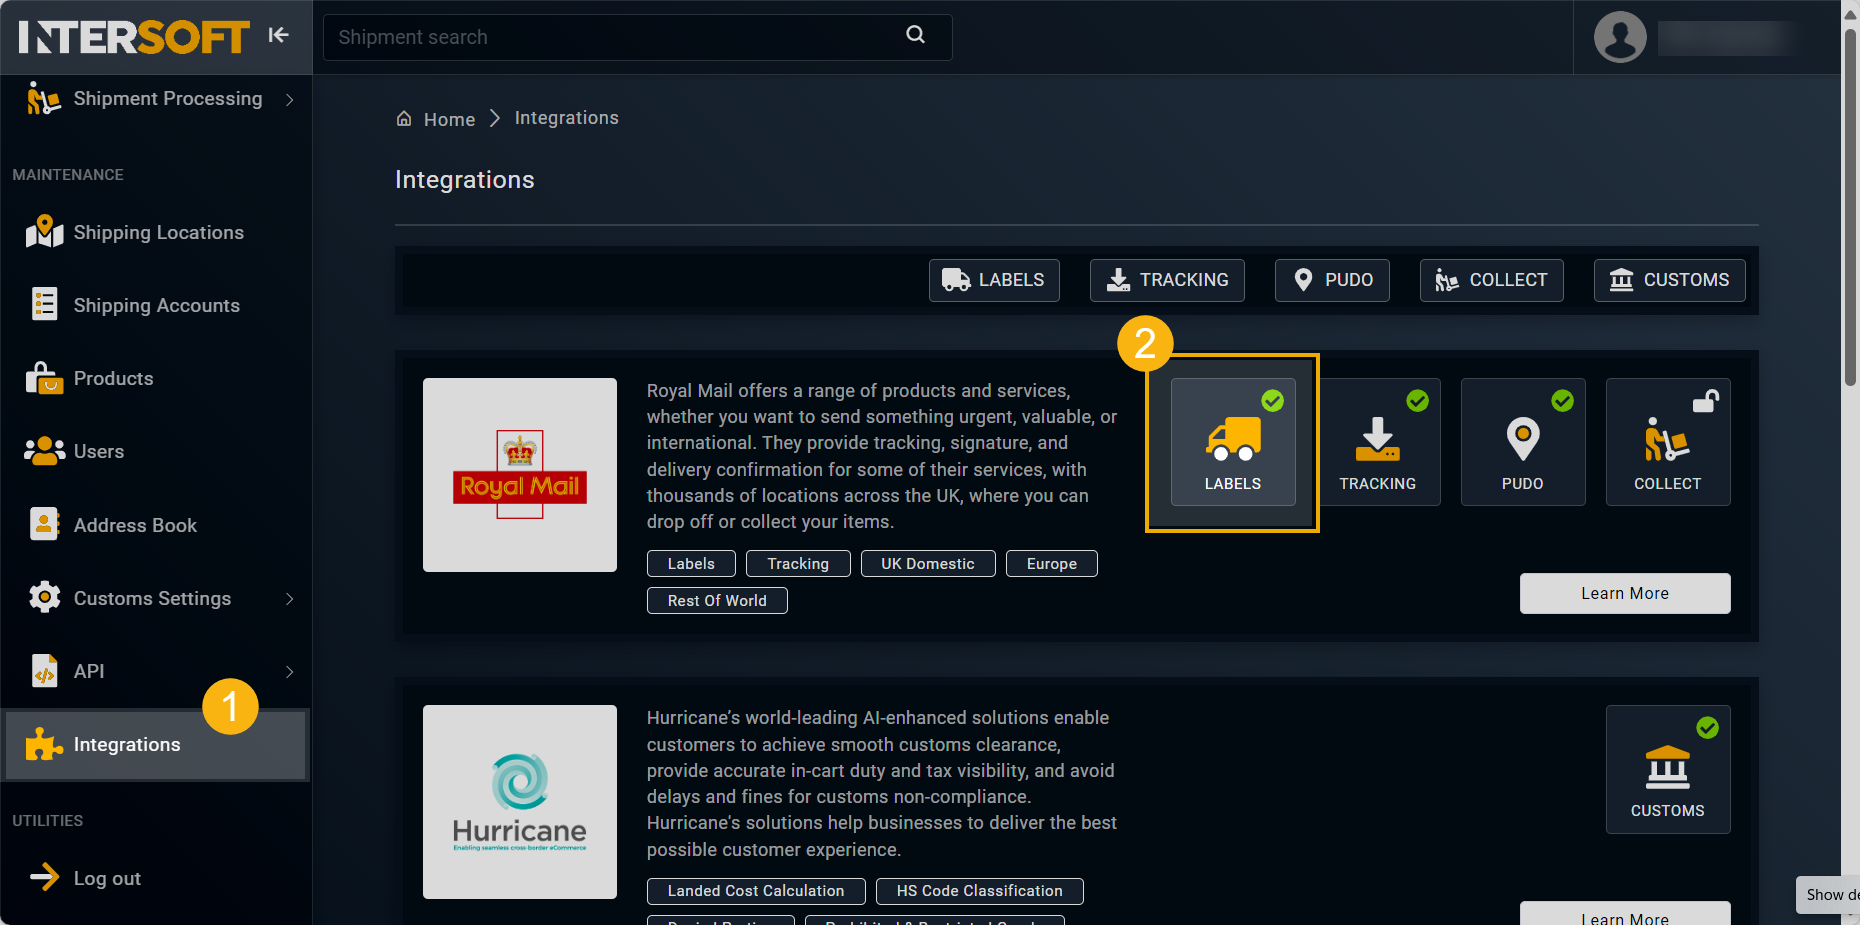Click the Rest Of World tag

pos(717,600)
